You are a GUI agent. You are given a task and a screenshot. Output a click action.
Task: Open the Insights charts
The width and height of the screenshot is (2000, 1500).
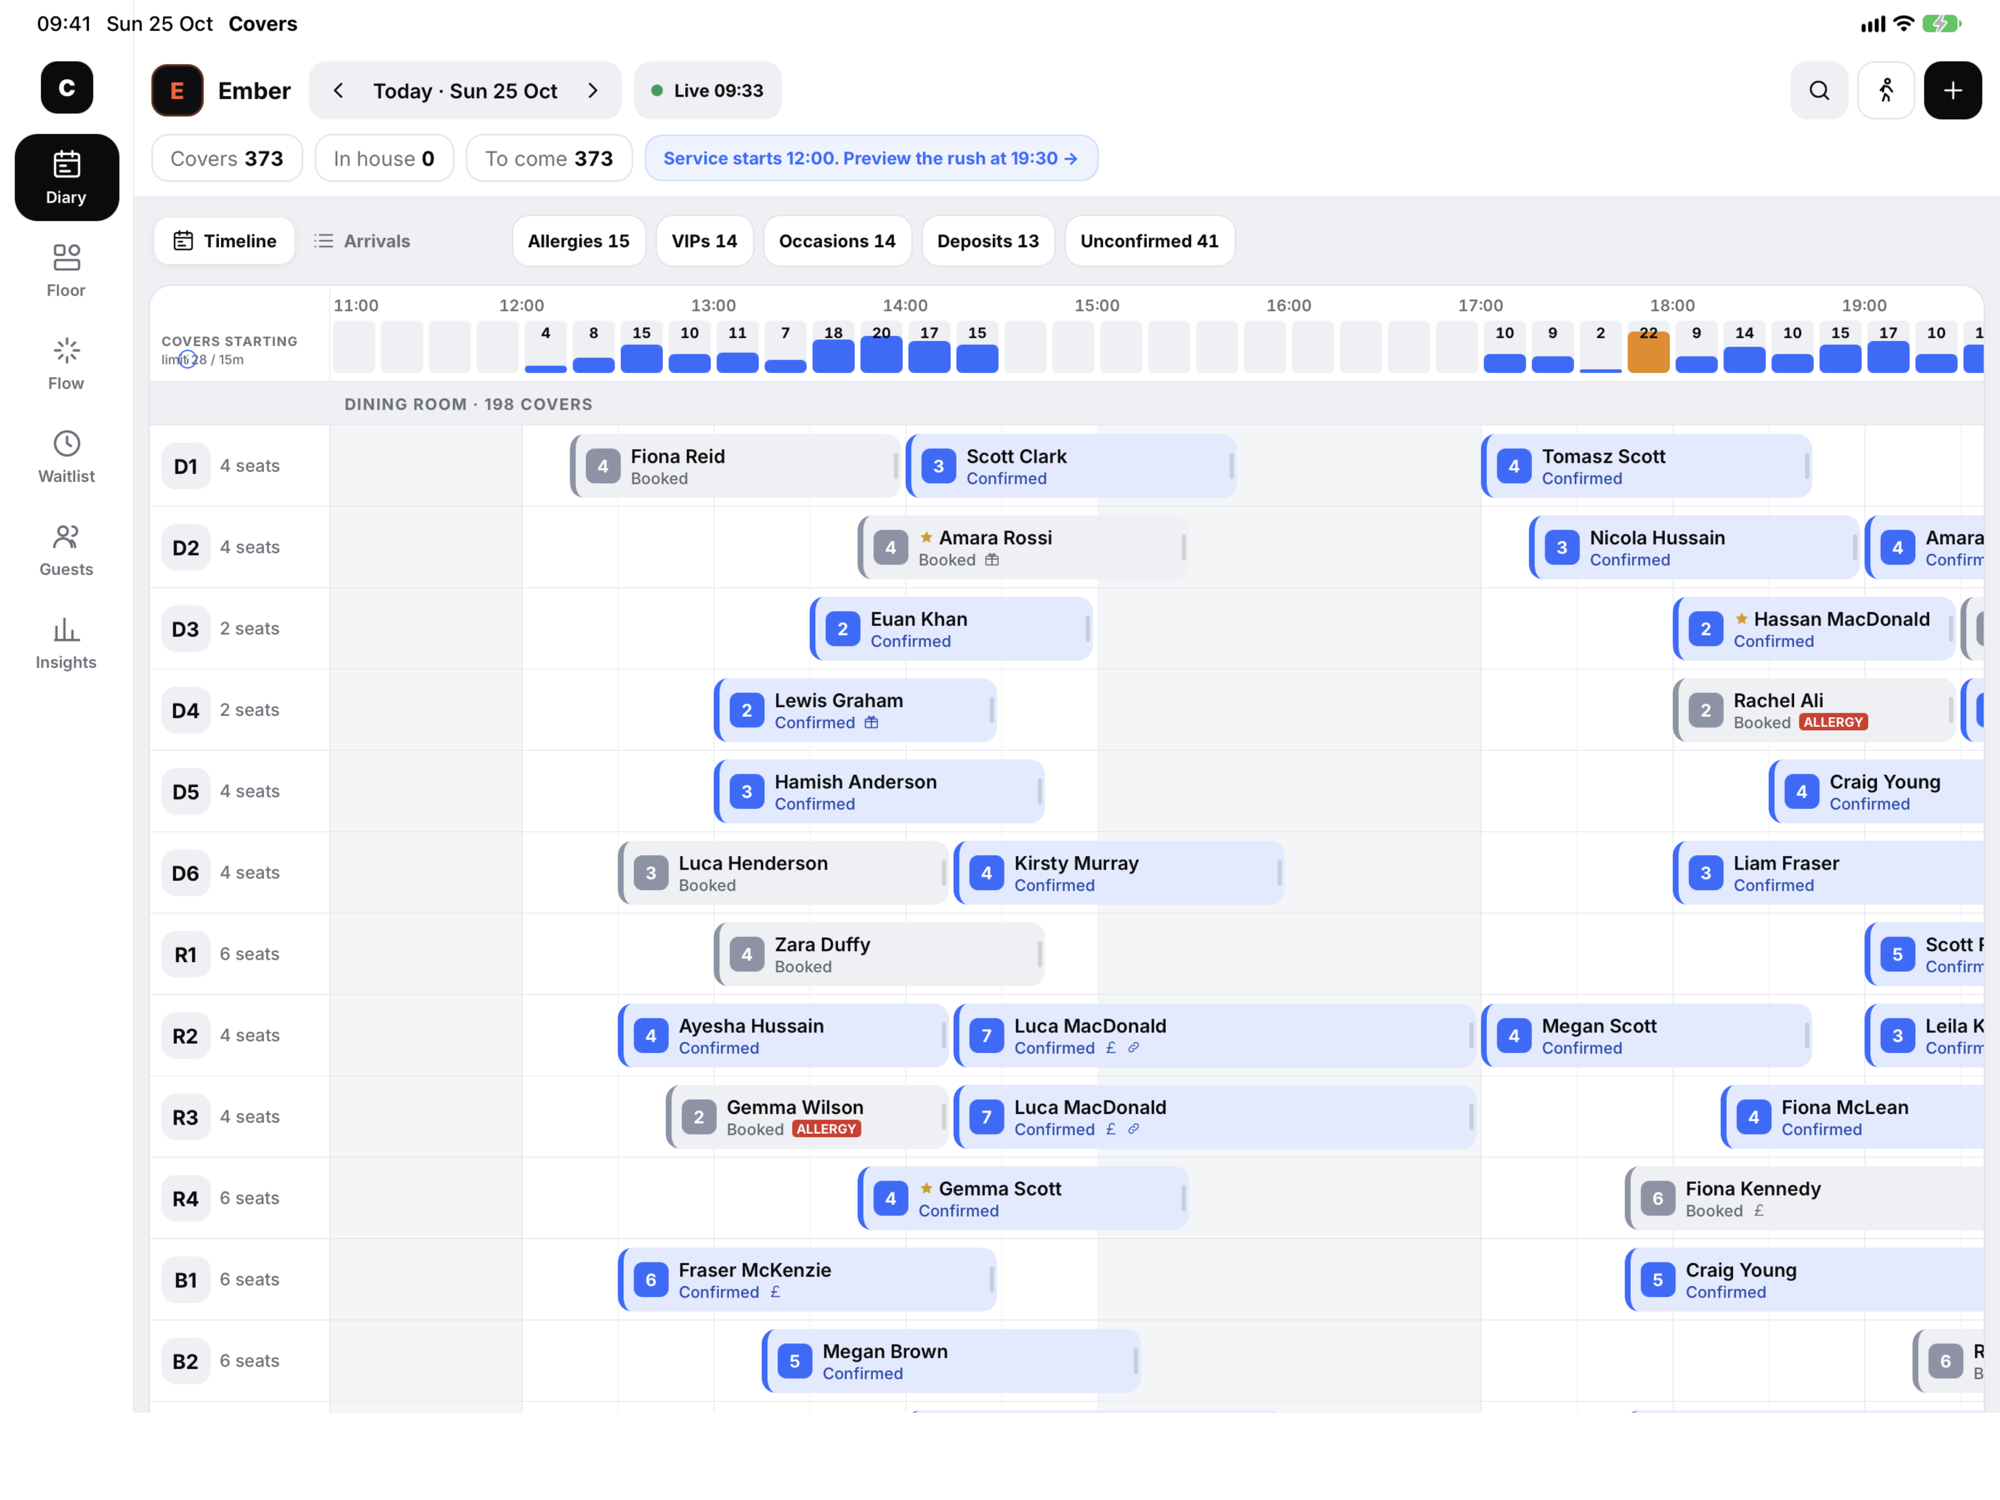[66, 642]
